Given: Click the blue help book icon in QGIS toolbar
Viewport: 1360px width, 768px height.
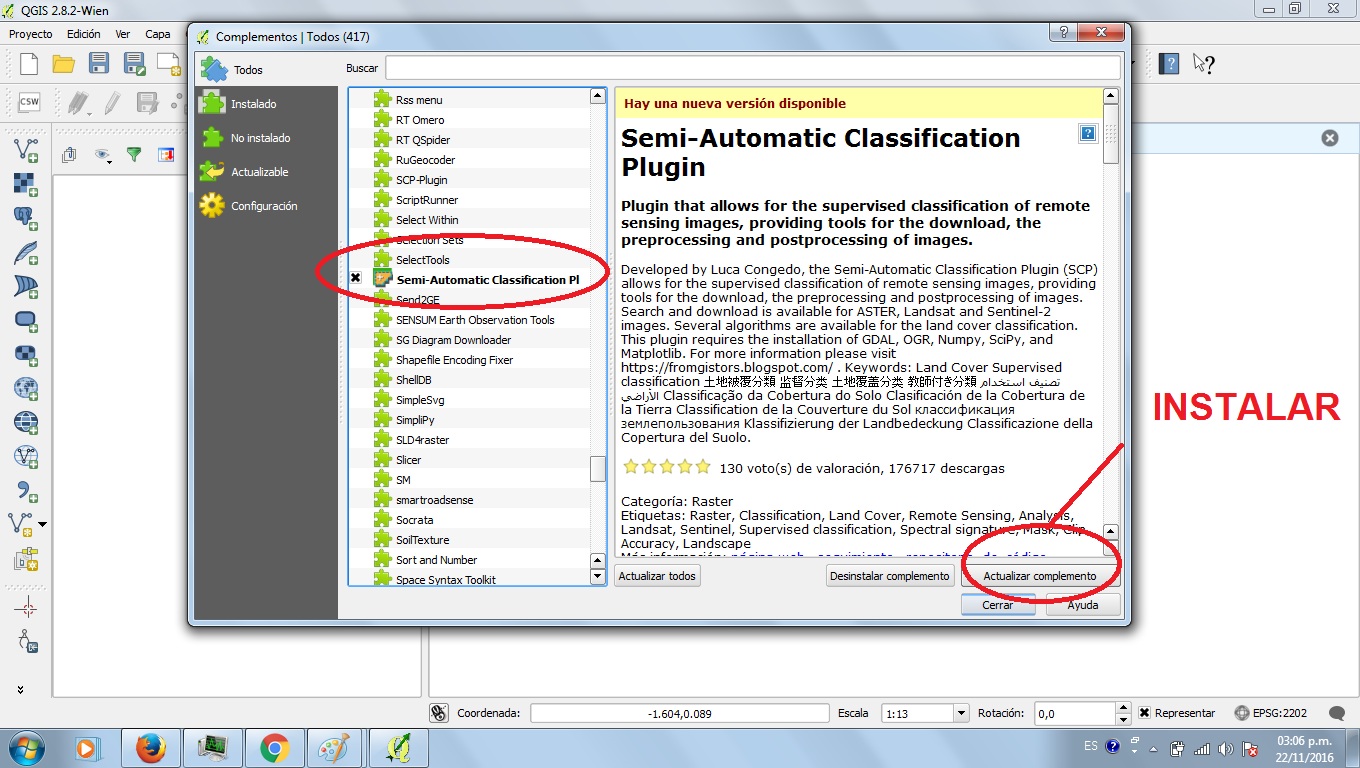Looking at the screenshot, I should click(1168, 64).
